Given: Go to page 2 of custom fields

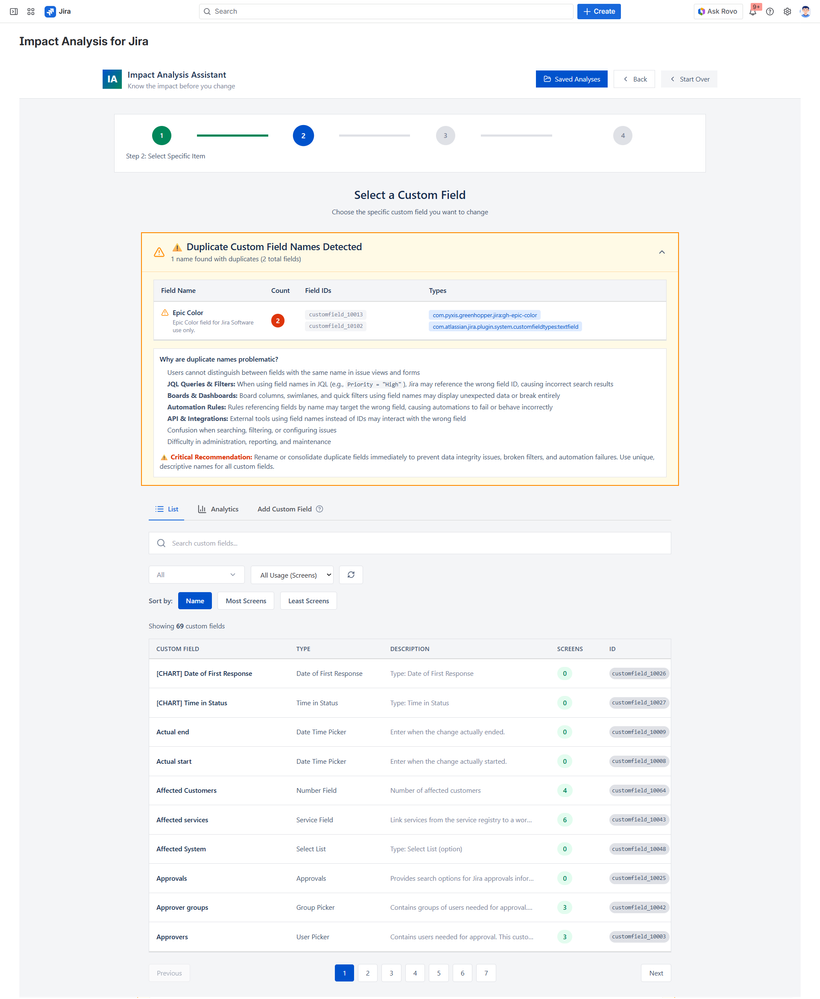Looking at the screenshot, I should point(367,972).
